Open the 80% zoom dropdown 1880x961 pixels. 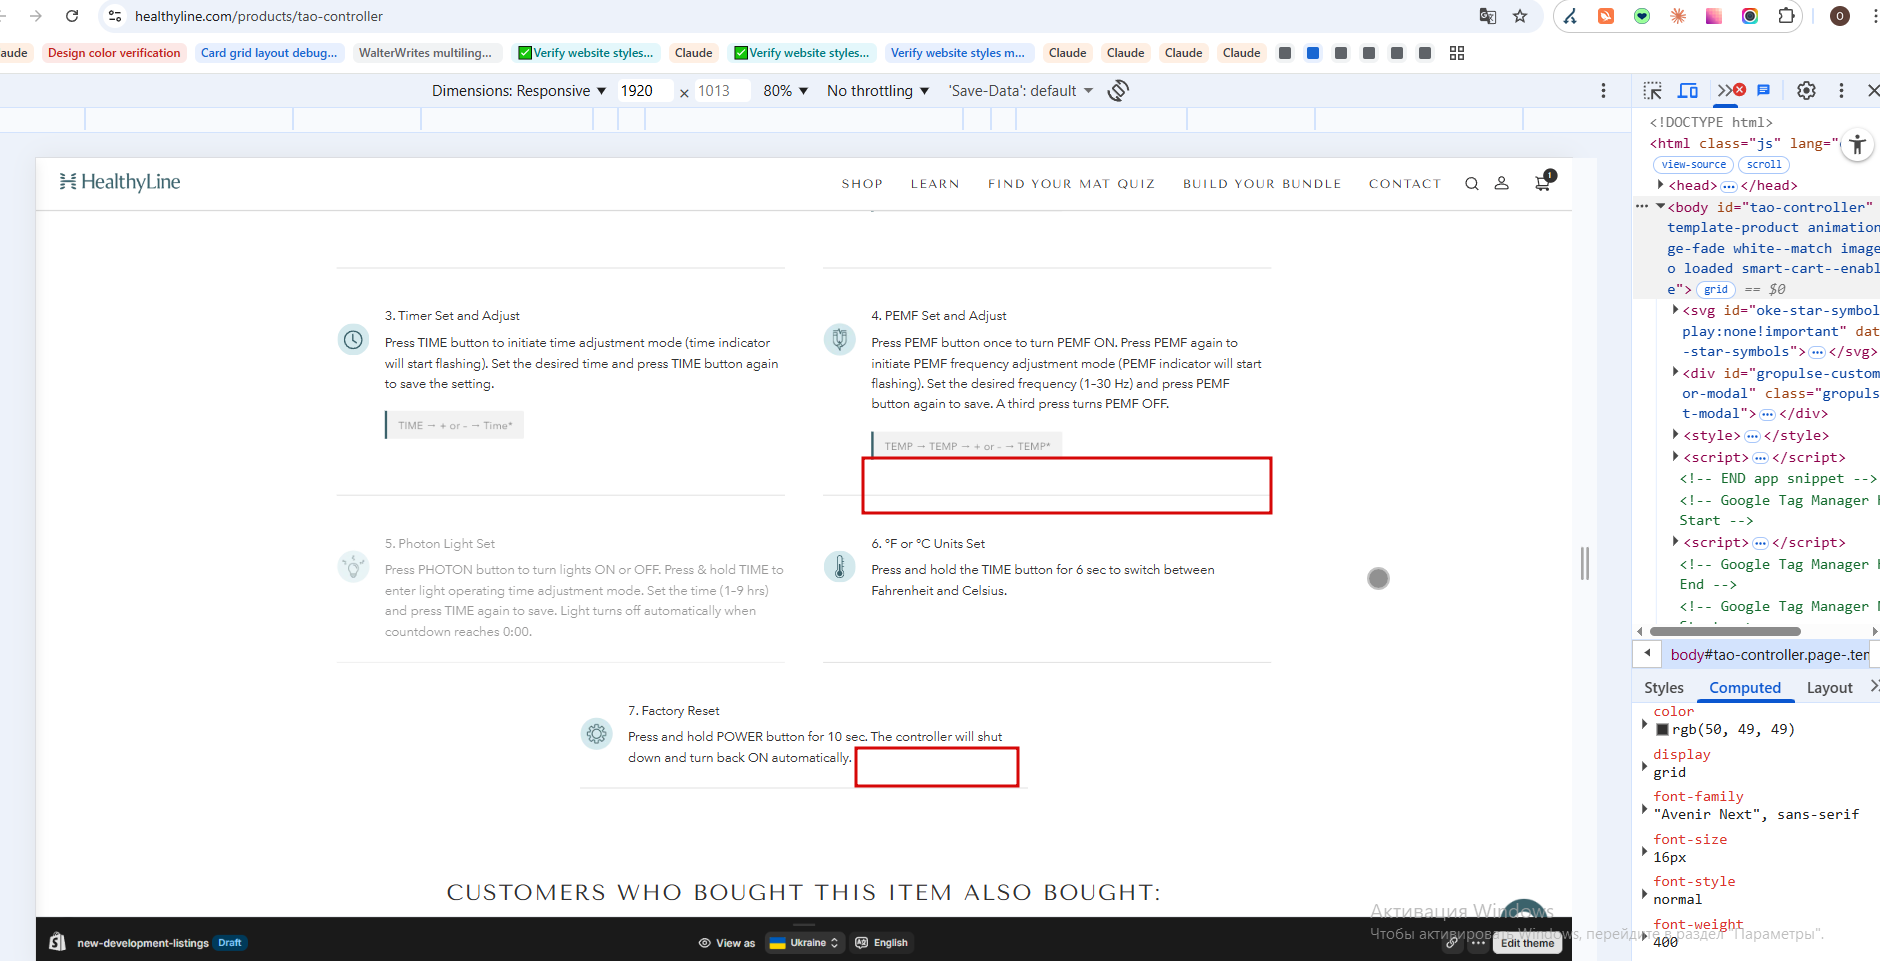(x=785, y=91)
